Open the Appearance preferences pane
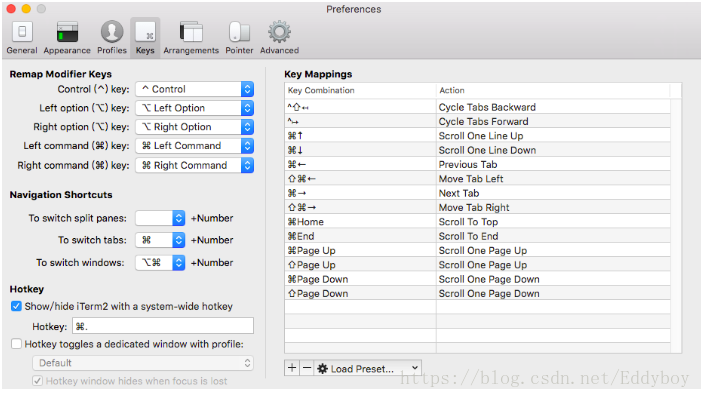The width and height of the screenshot is (701, 398). coord(67,38)
